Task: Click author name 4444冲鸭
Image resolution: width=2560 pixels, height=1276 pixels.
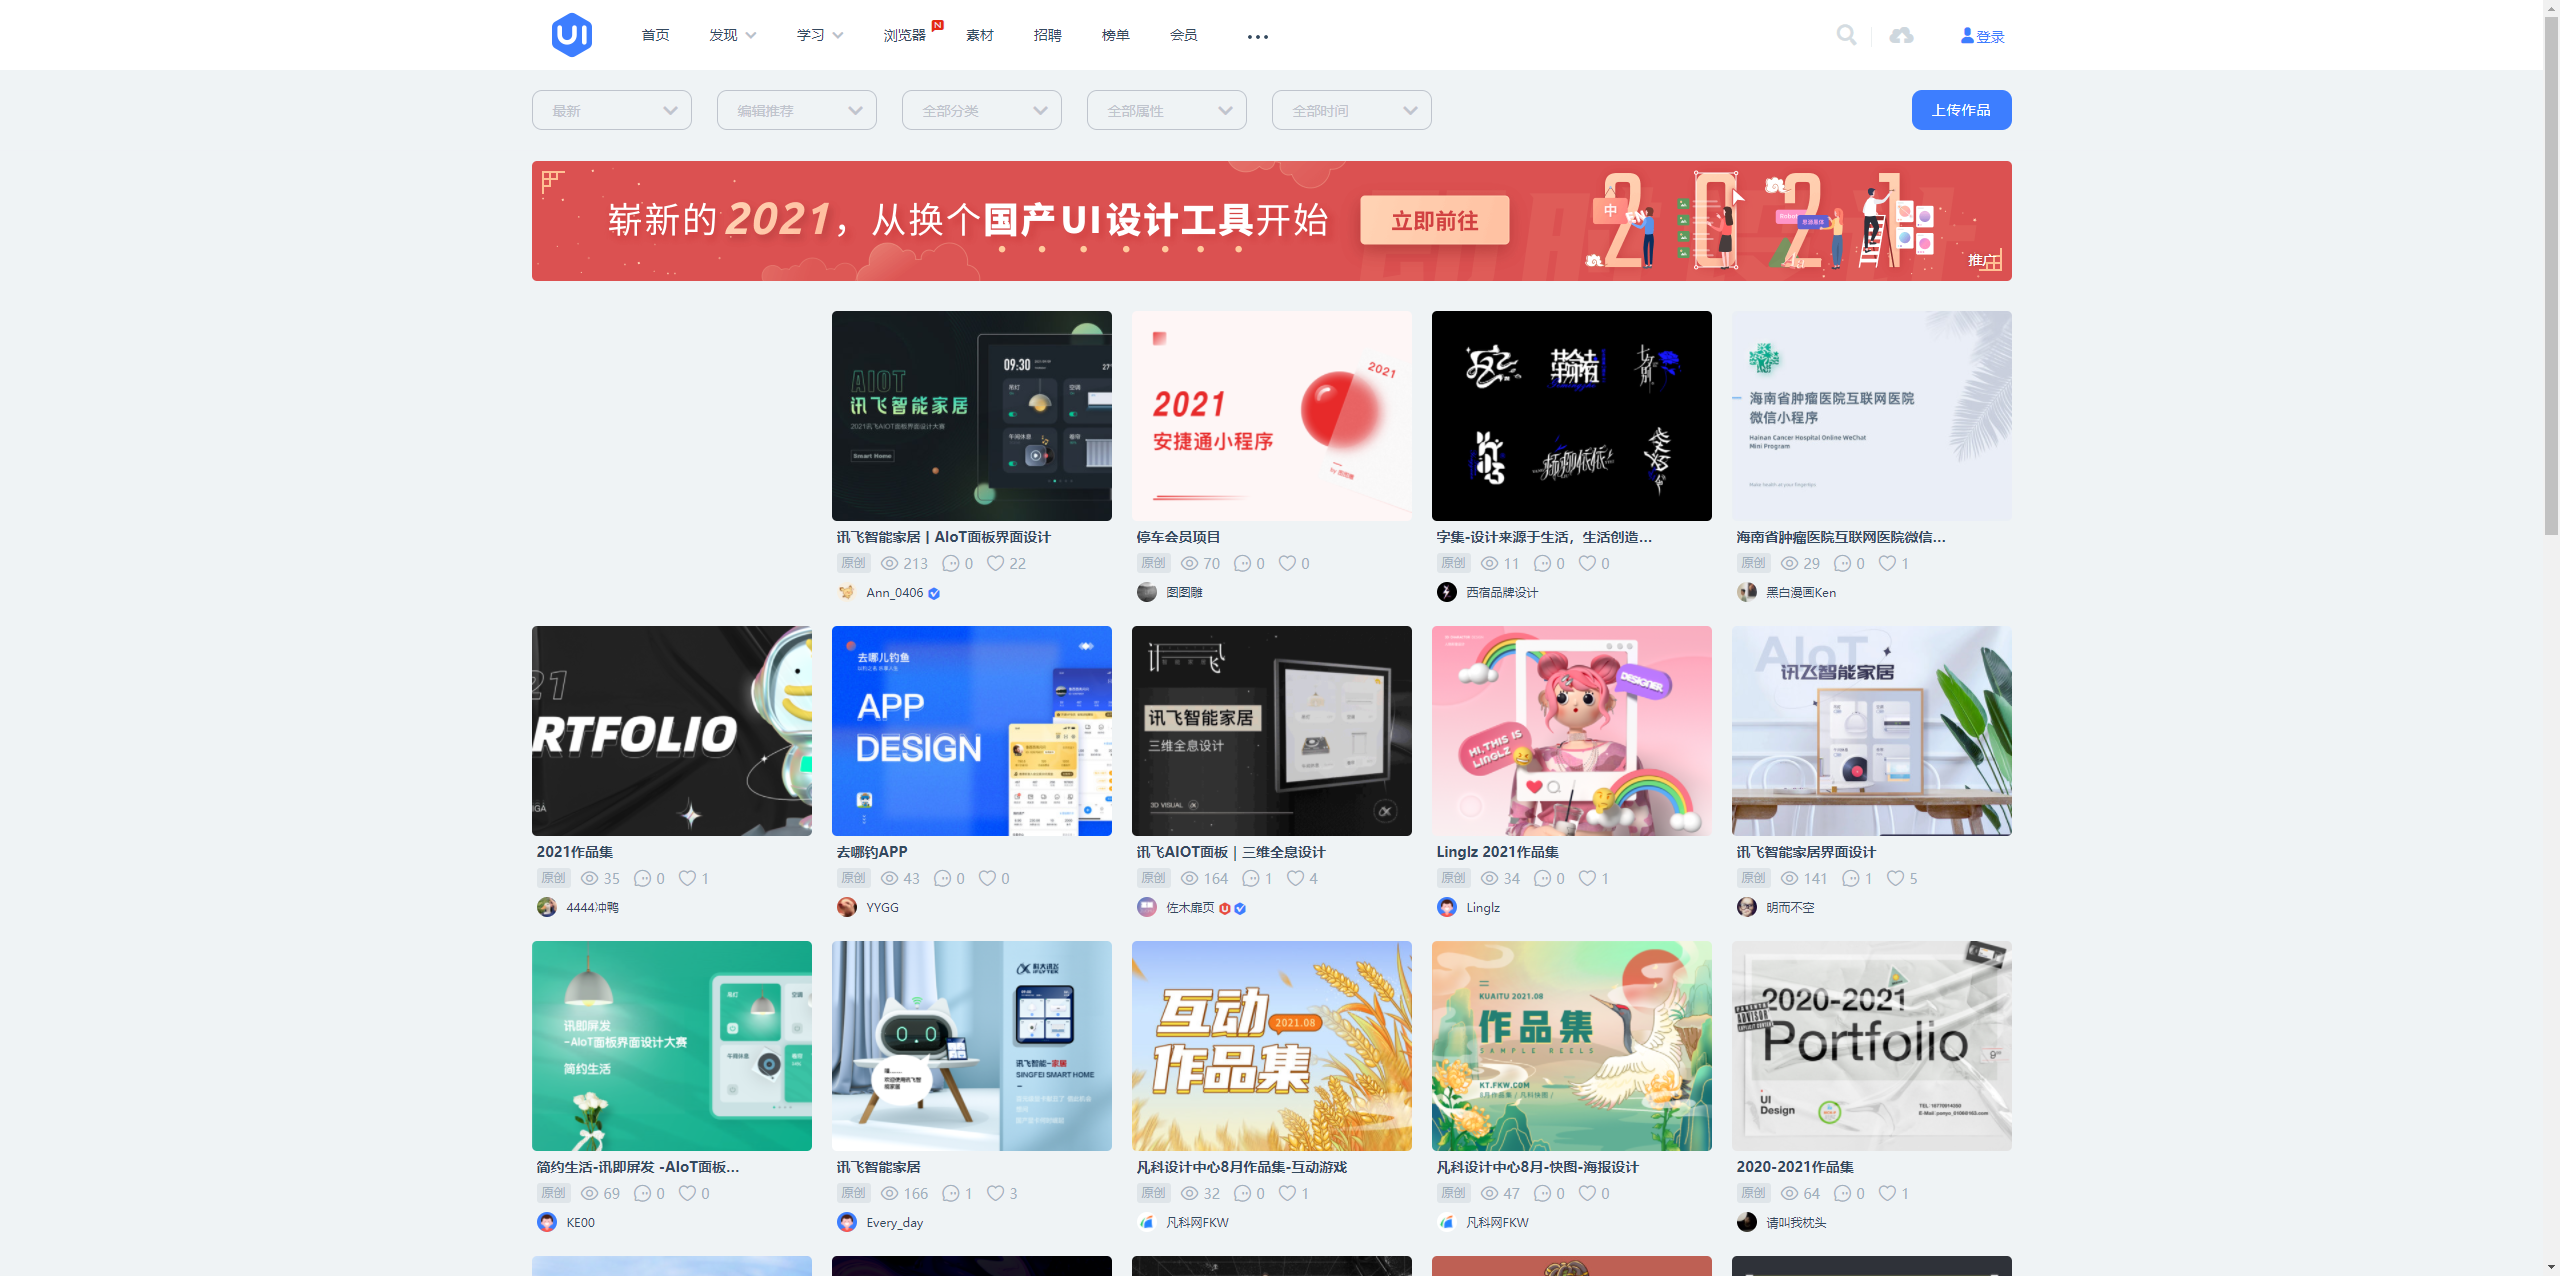Action: point(592,907)
